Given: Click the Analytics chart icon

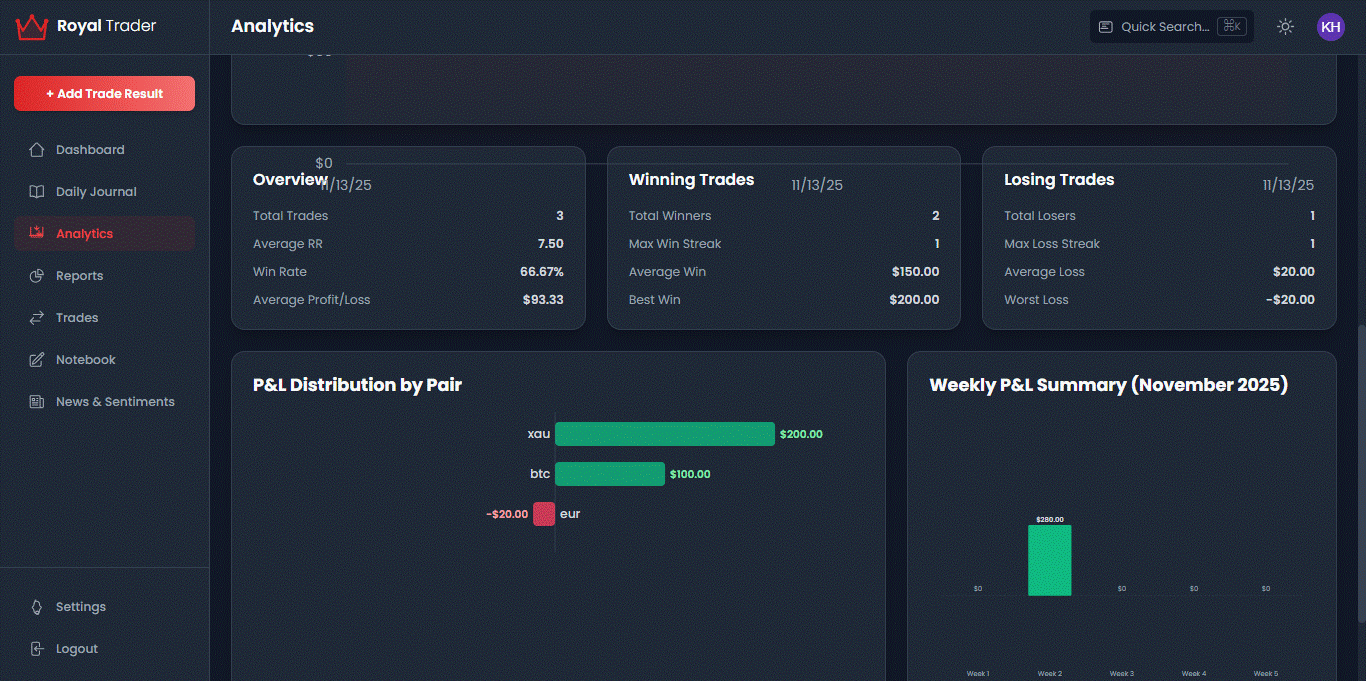Looking at the screenshot, I should 36,233.
